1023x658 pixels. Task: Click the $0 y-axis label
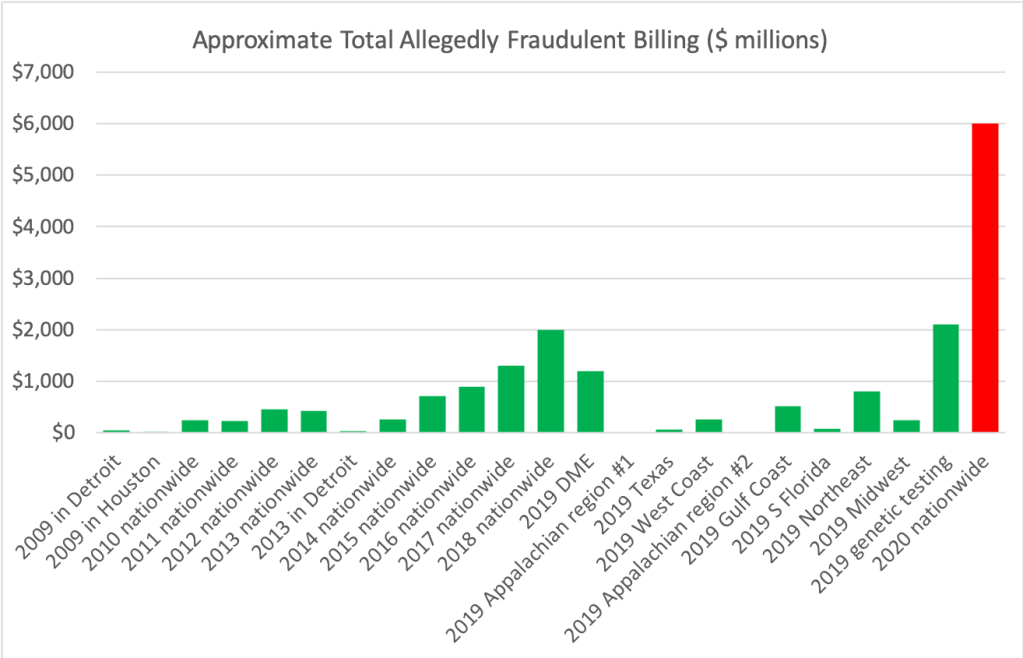(64, 433)
